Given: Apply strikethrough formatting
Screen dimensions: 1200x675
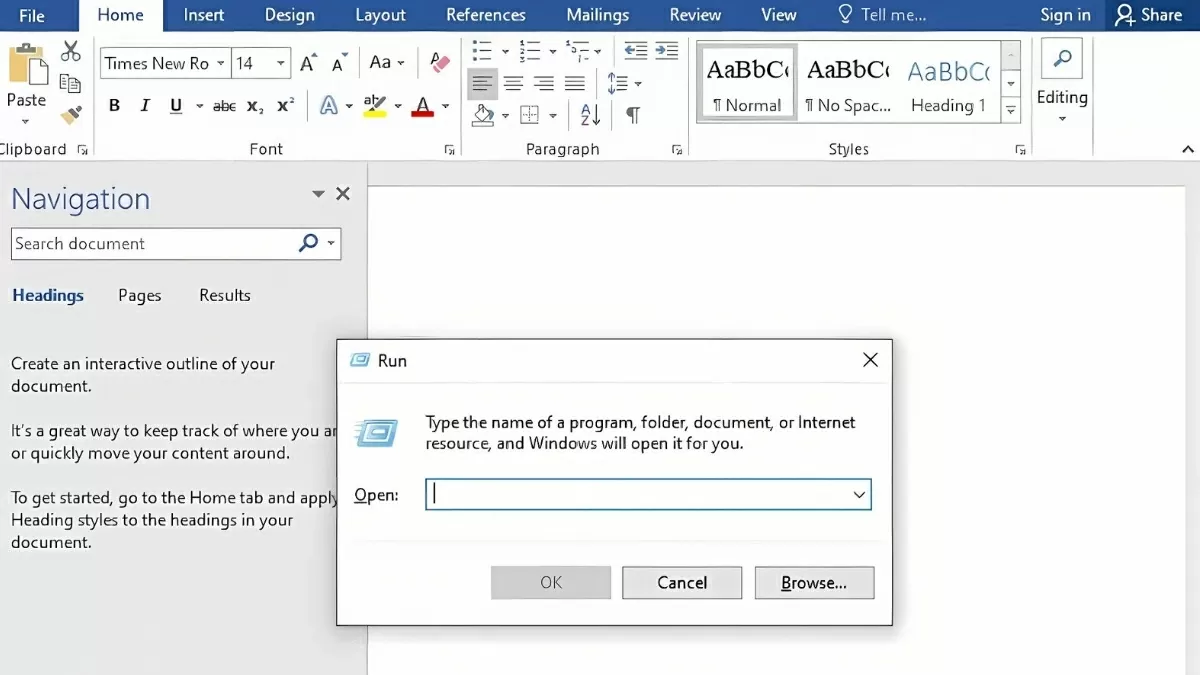Looking at the screenshot, I should pos(225,105).
